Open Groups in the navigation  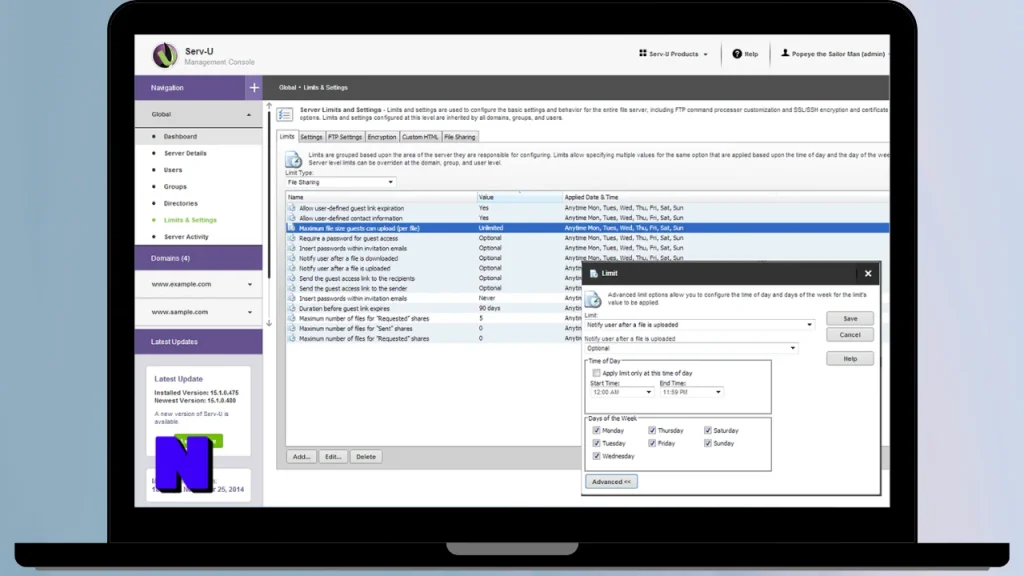point(175,187)
